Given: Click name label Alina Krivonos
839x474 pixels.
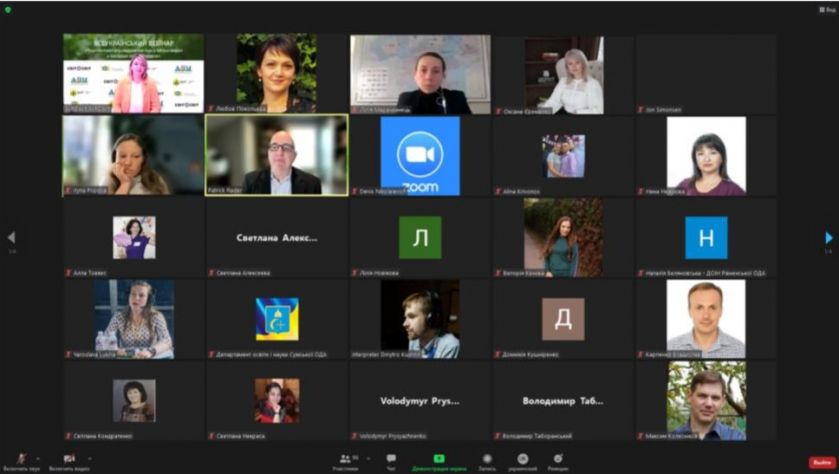Looking at the screenshot, I should (521, 192).
